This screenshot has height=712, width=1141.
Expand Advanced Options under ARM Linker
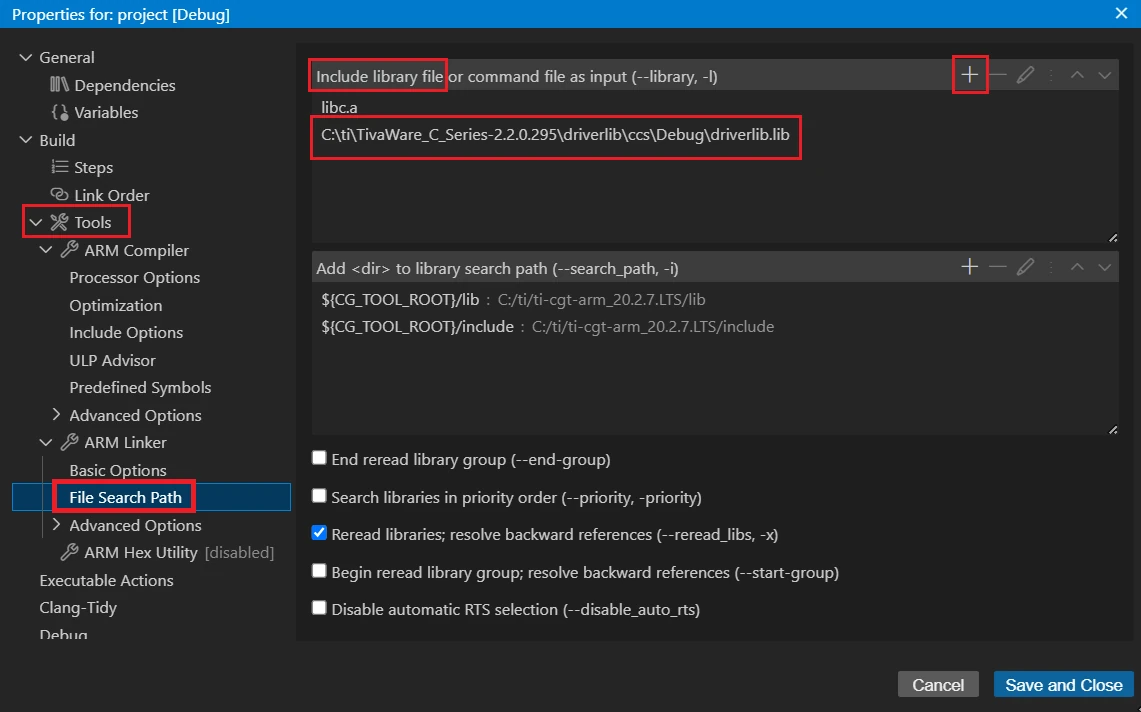(56, 525)
